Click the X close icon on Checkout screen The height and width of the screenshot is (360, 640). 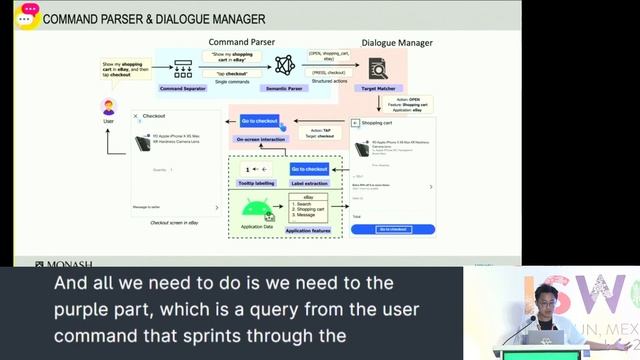(x=136, y=116)
